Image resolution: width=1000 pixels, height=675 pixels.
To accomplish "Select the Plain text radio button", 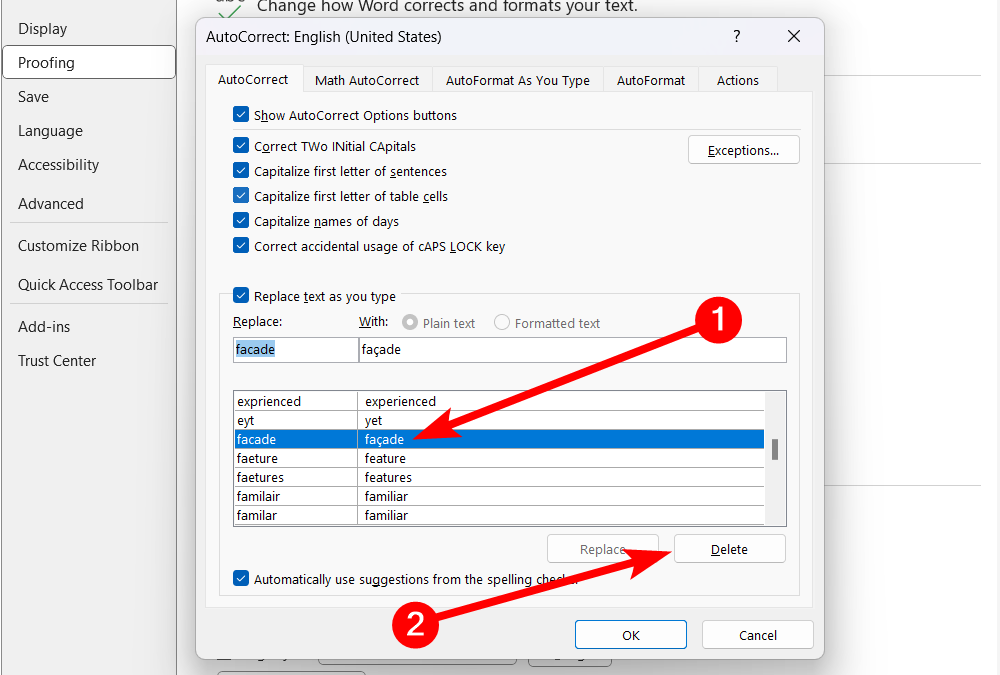I will click(410, 323).
